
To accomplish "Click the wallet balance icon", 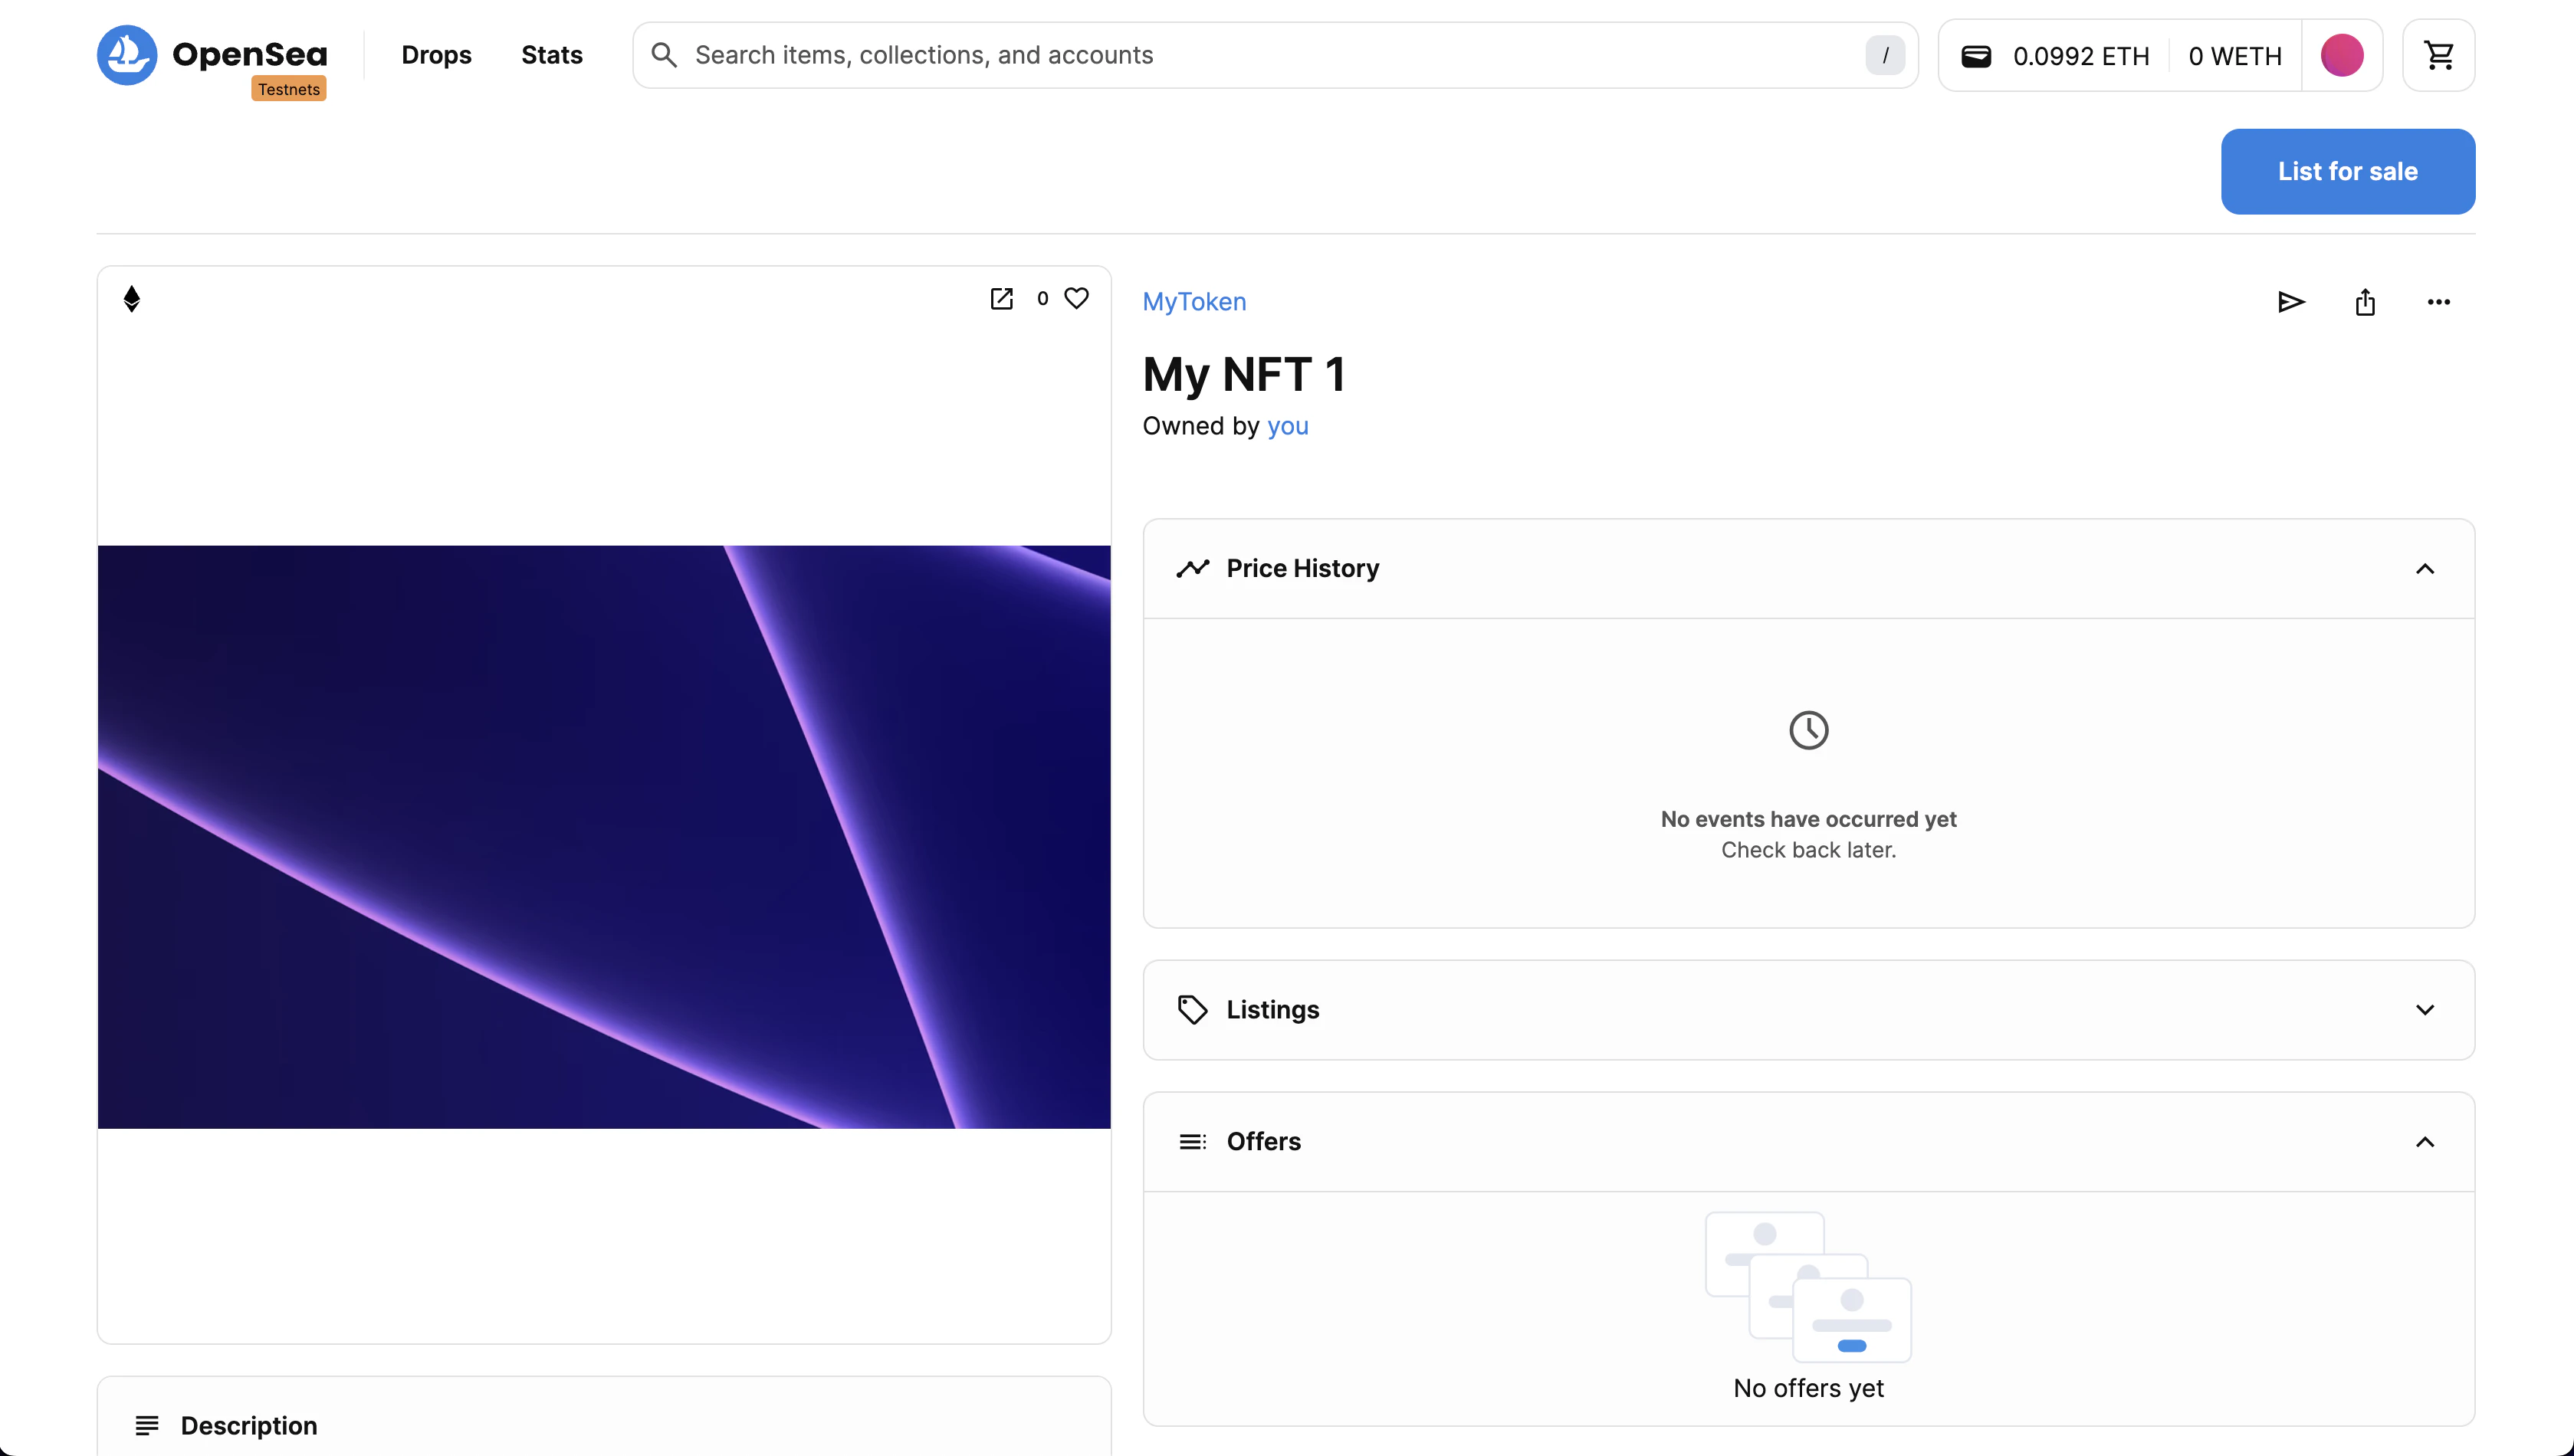I will coord(1976,55).
